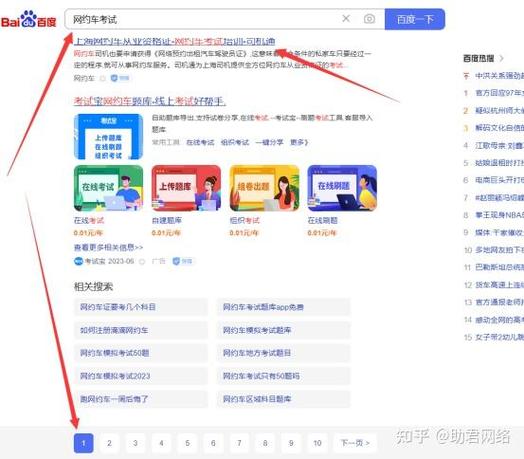The height and width of the screenshot is (459, 524).
Task: Select the 在线考试 green card image
Action: (108, 188)
